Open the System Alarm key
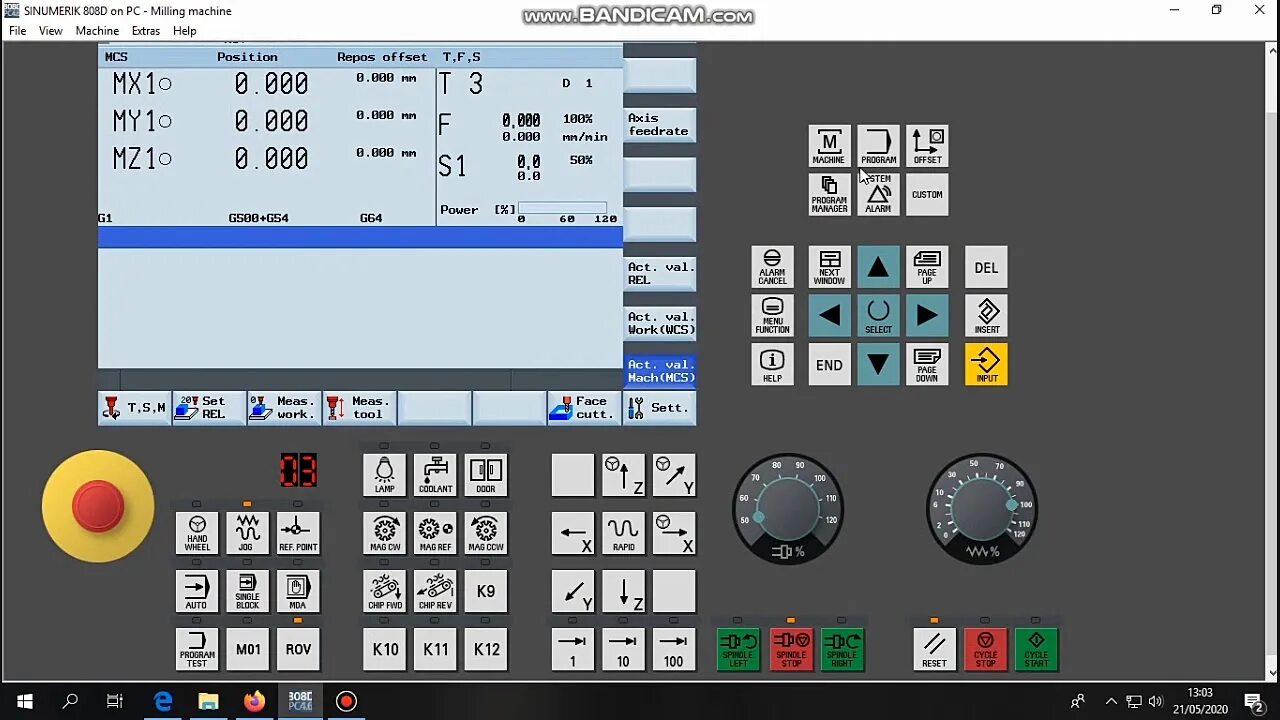 (878, 194)
